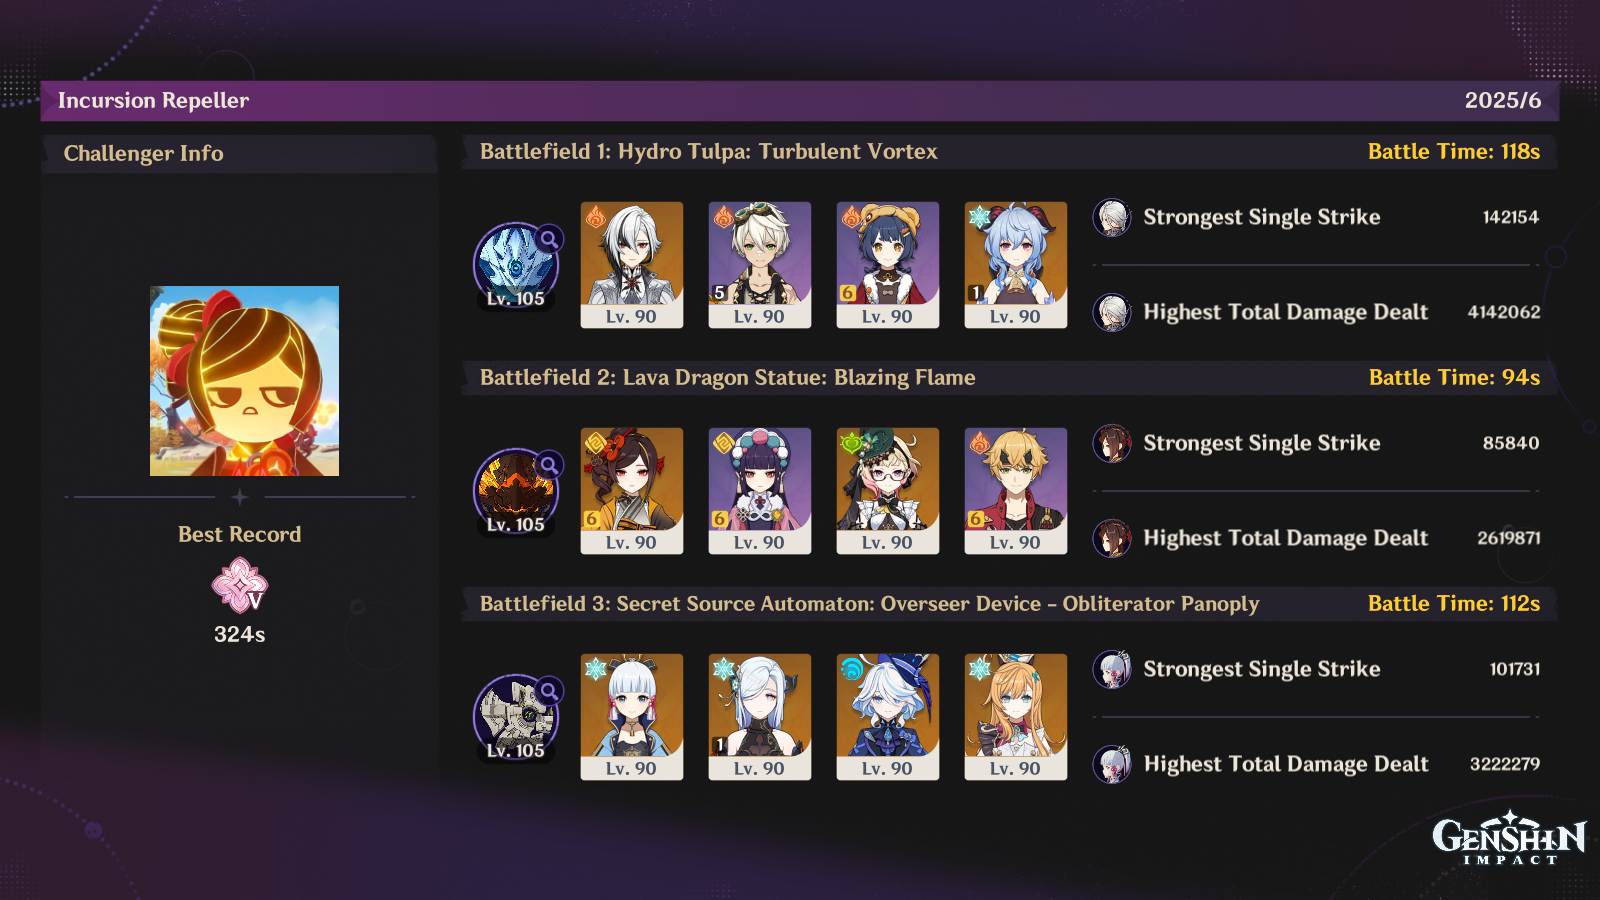This screenshot has width=1600, height=900.
Task: Inspect the Hydro Tulpa boss icon
Action: pos(516,266)
